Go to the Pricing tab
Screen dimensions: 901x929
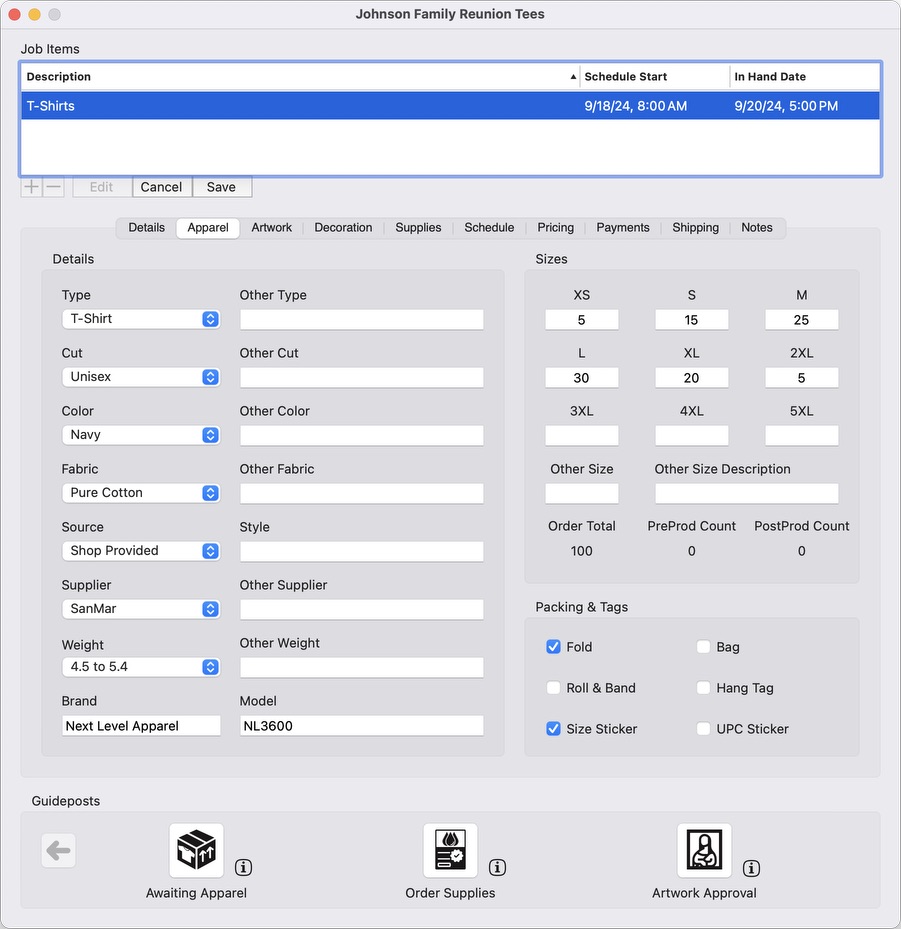555,228
